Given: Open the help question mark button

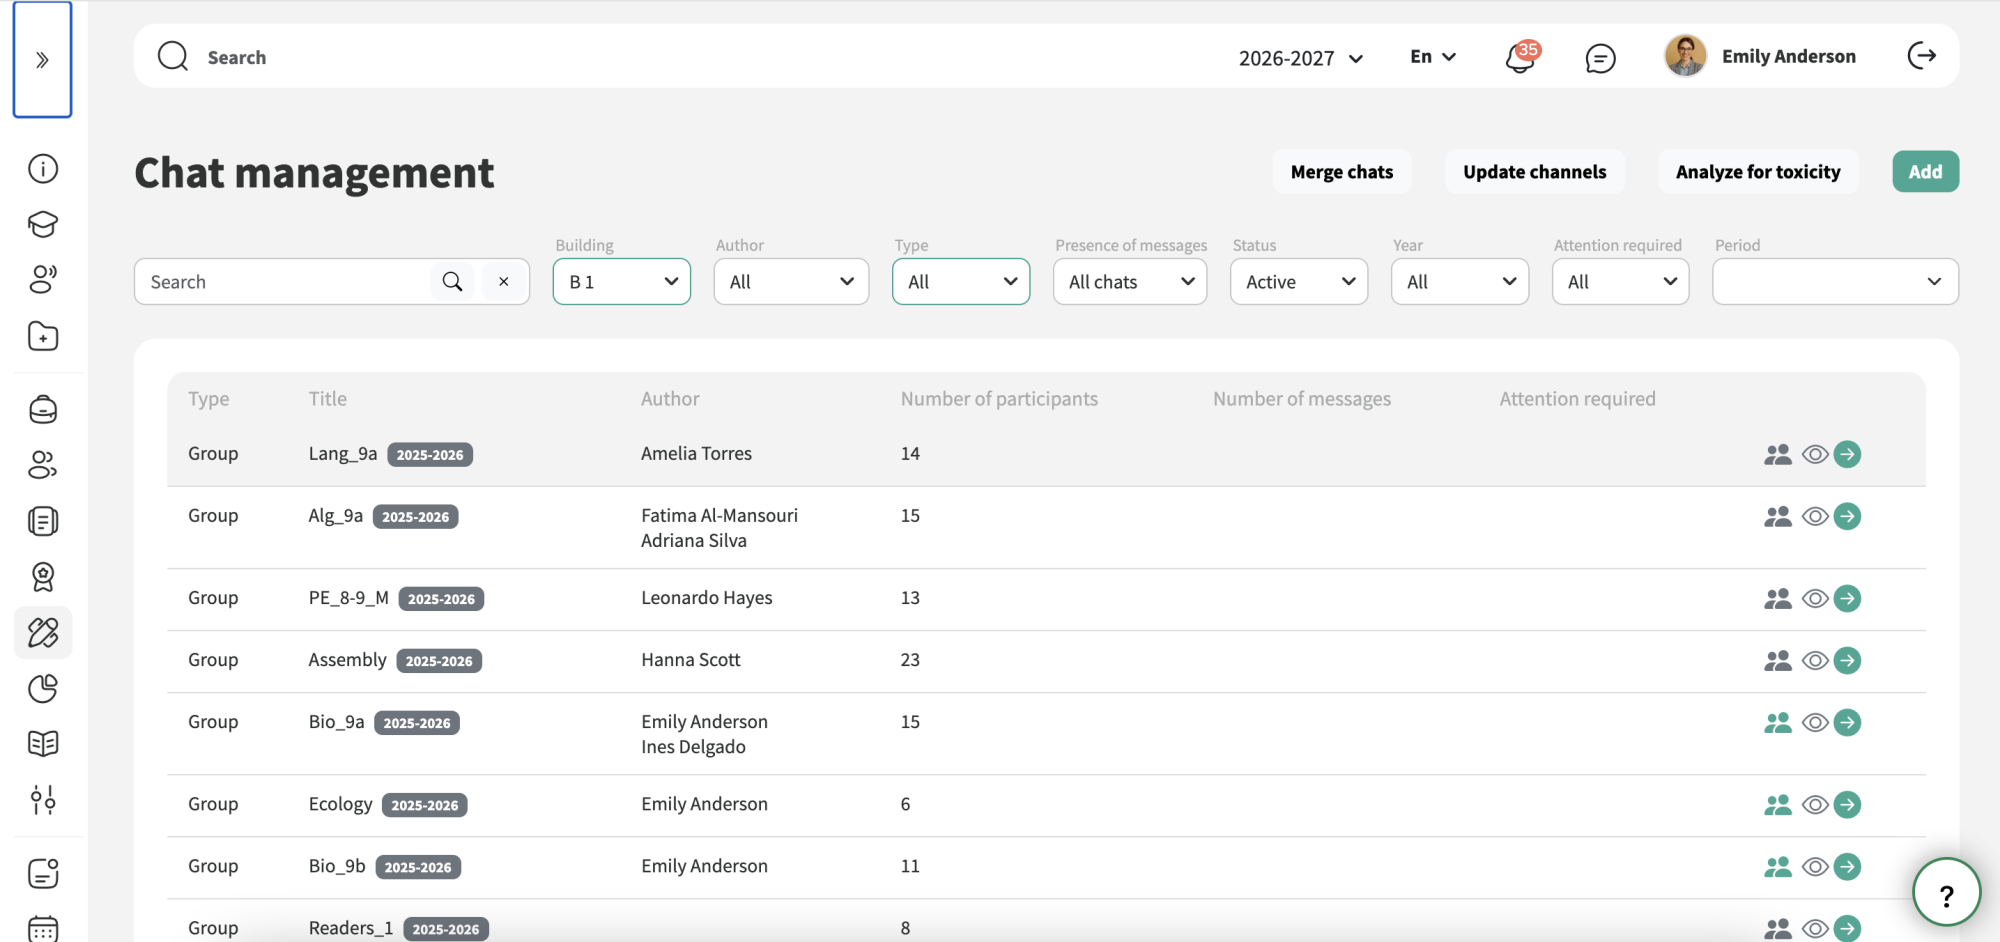Looking at the screenshot, I should pos(1946,893).
